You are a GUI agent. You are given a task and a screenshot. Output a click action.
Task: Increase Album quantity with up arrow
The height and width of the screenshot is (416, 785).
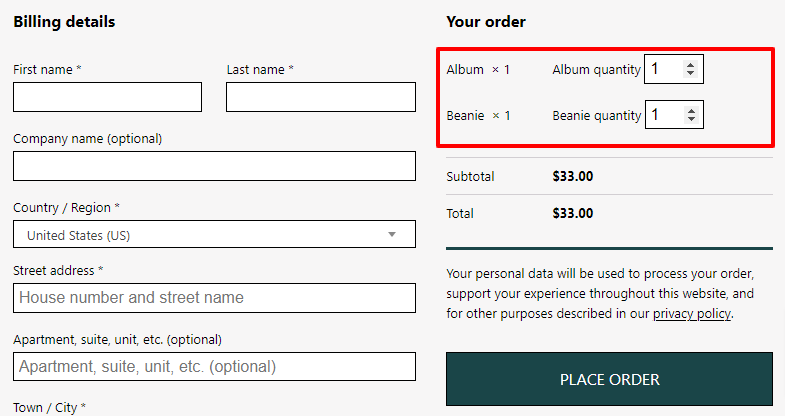(x=690, y=65)
